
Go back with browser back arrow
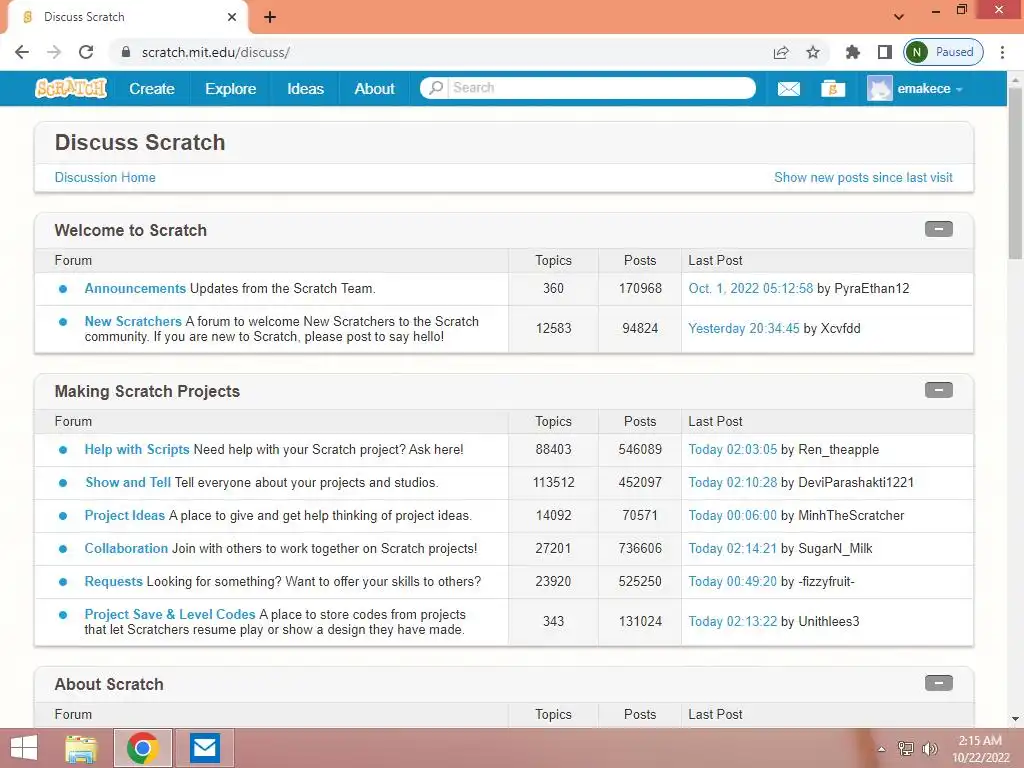(22, 52)
